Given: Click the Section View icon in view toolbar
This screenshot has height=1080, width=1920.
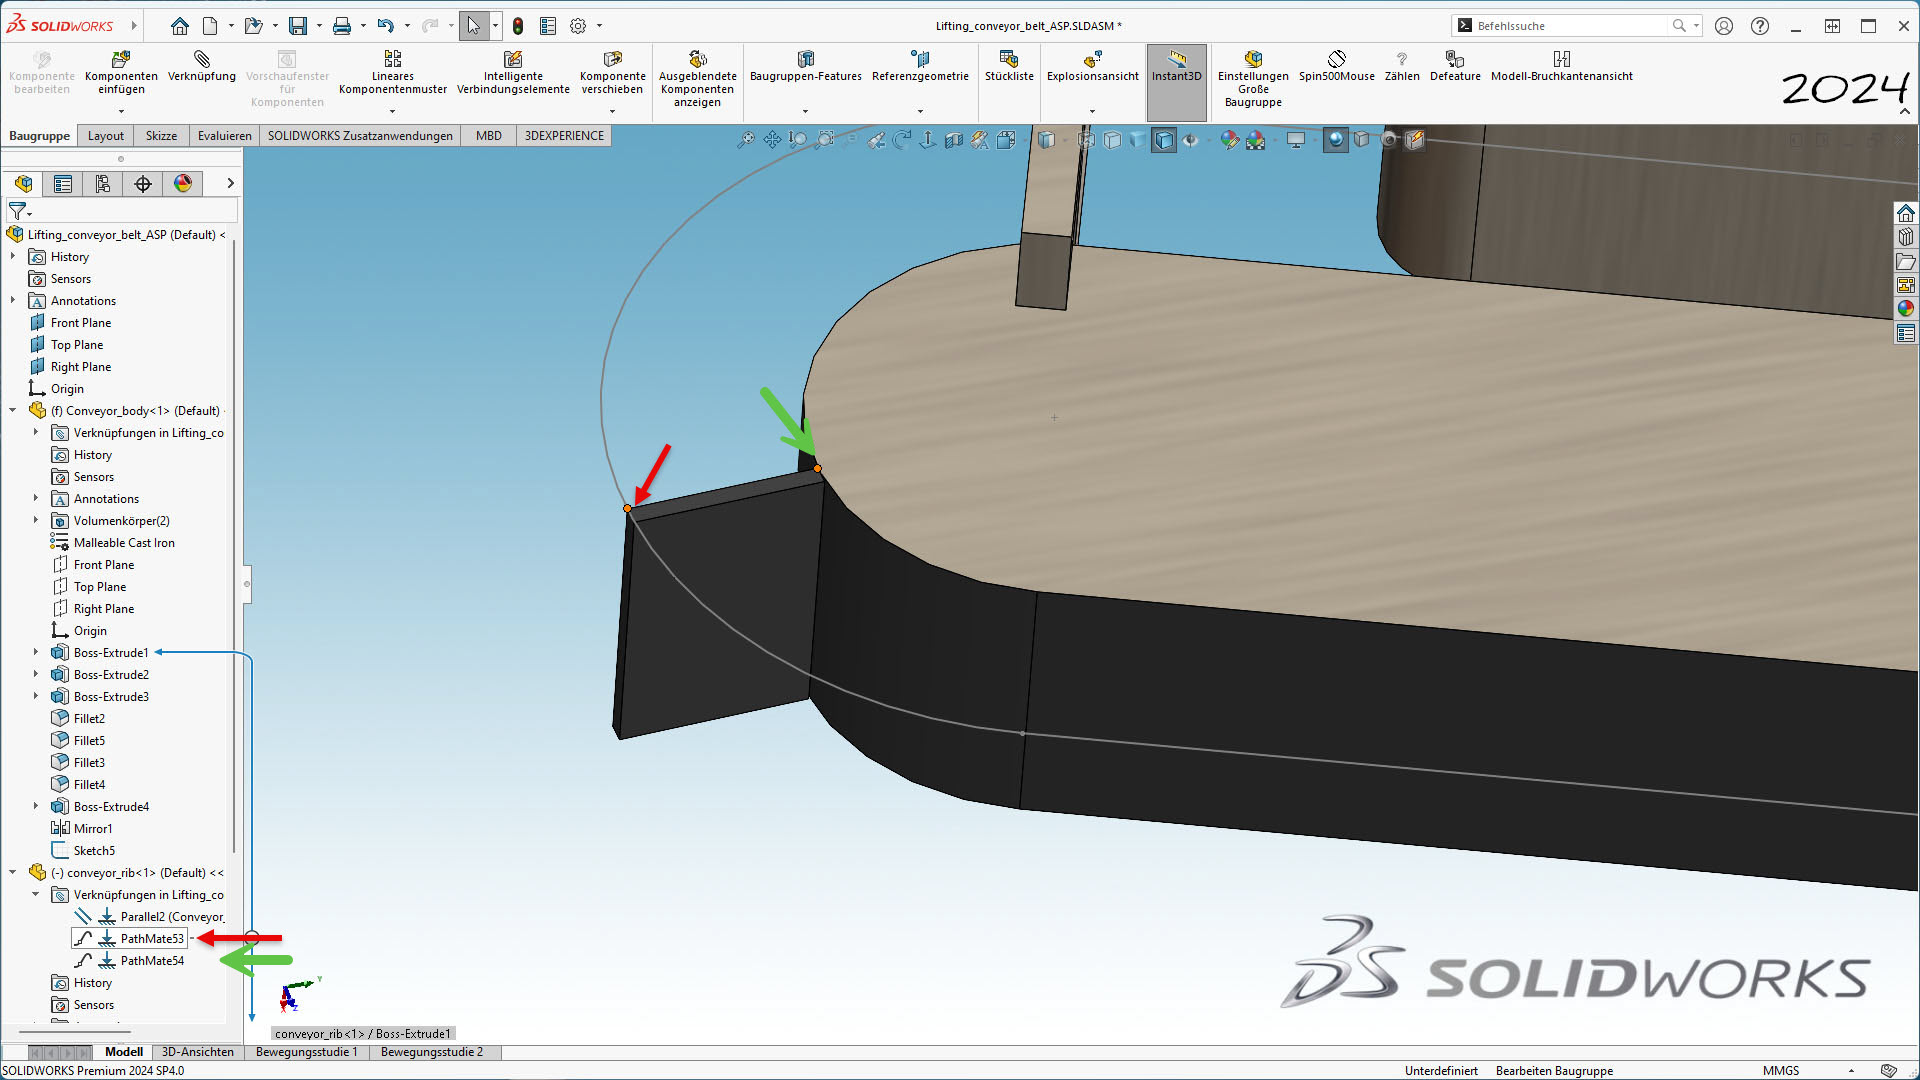Looking at the screenshot, I should (x=954, y=140).
